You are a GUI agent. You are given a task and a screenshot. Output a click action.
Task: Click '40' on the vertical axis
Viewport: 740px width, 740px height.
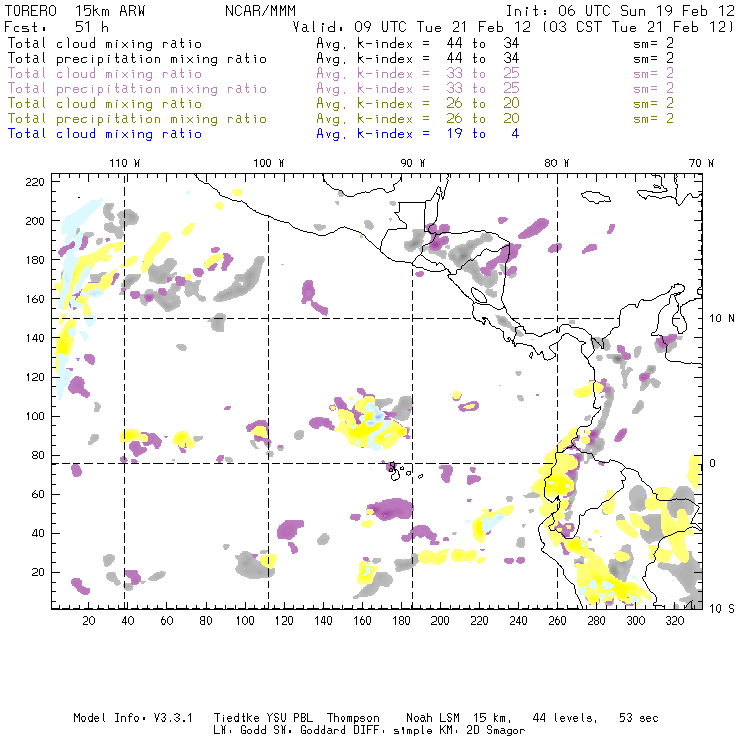pos(38,533)
